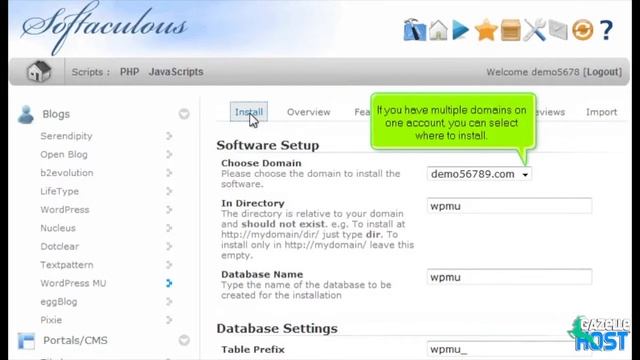Open Pixie script link
Screen dimensions: 640x360
(51, 320)
